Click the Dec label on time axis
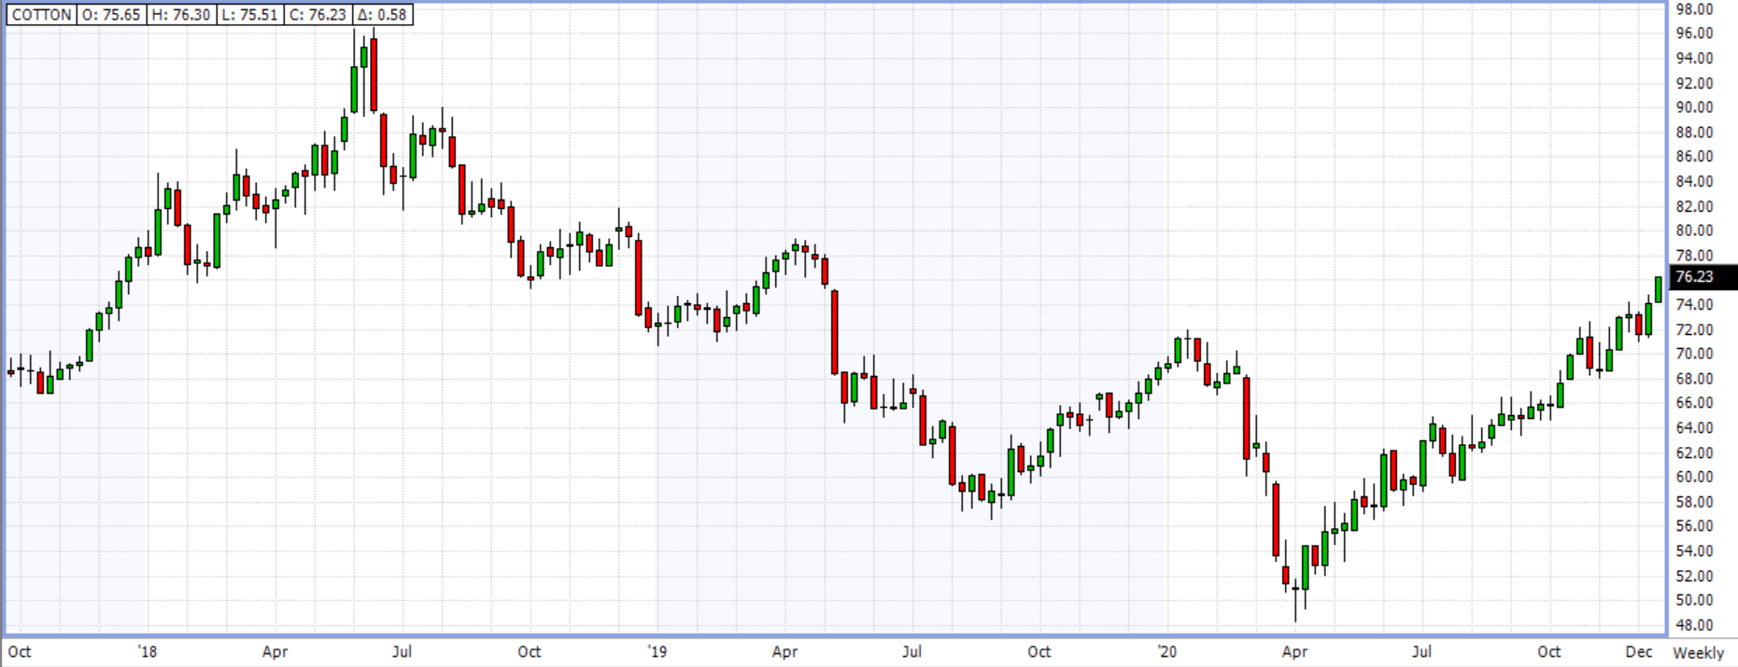Screen dimensions: 1738x667 pyautogui.click(x=1639, y=652)
